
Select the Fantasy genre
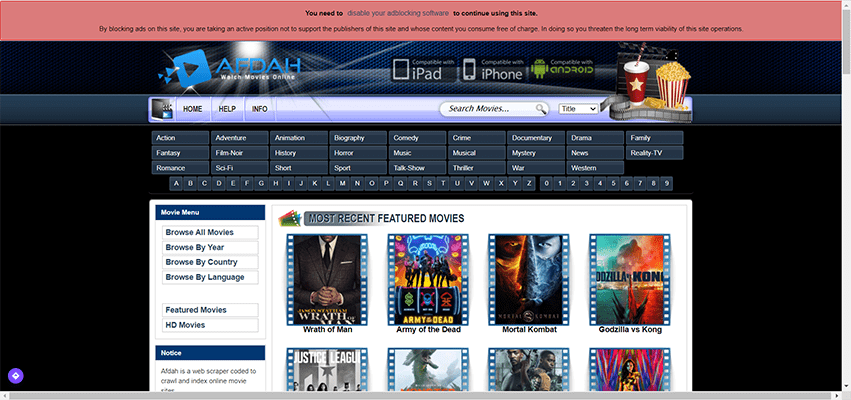coord(180,153)
